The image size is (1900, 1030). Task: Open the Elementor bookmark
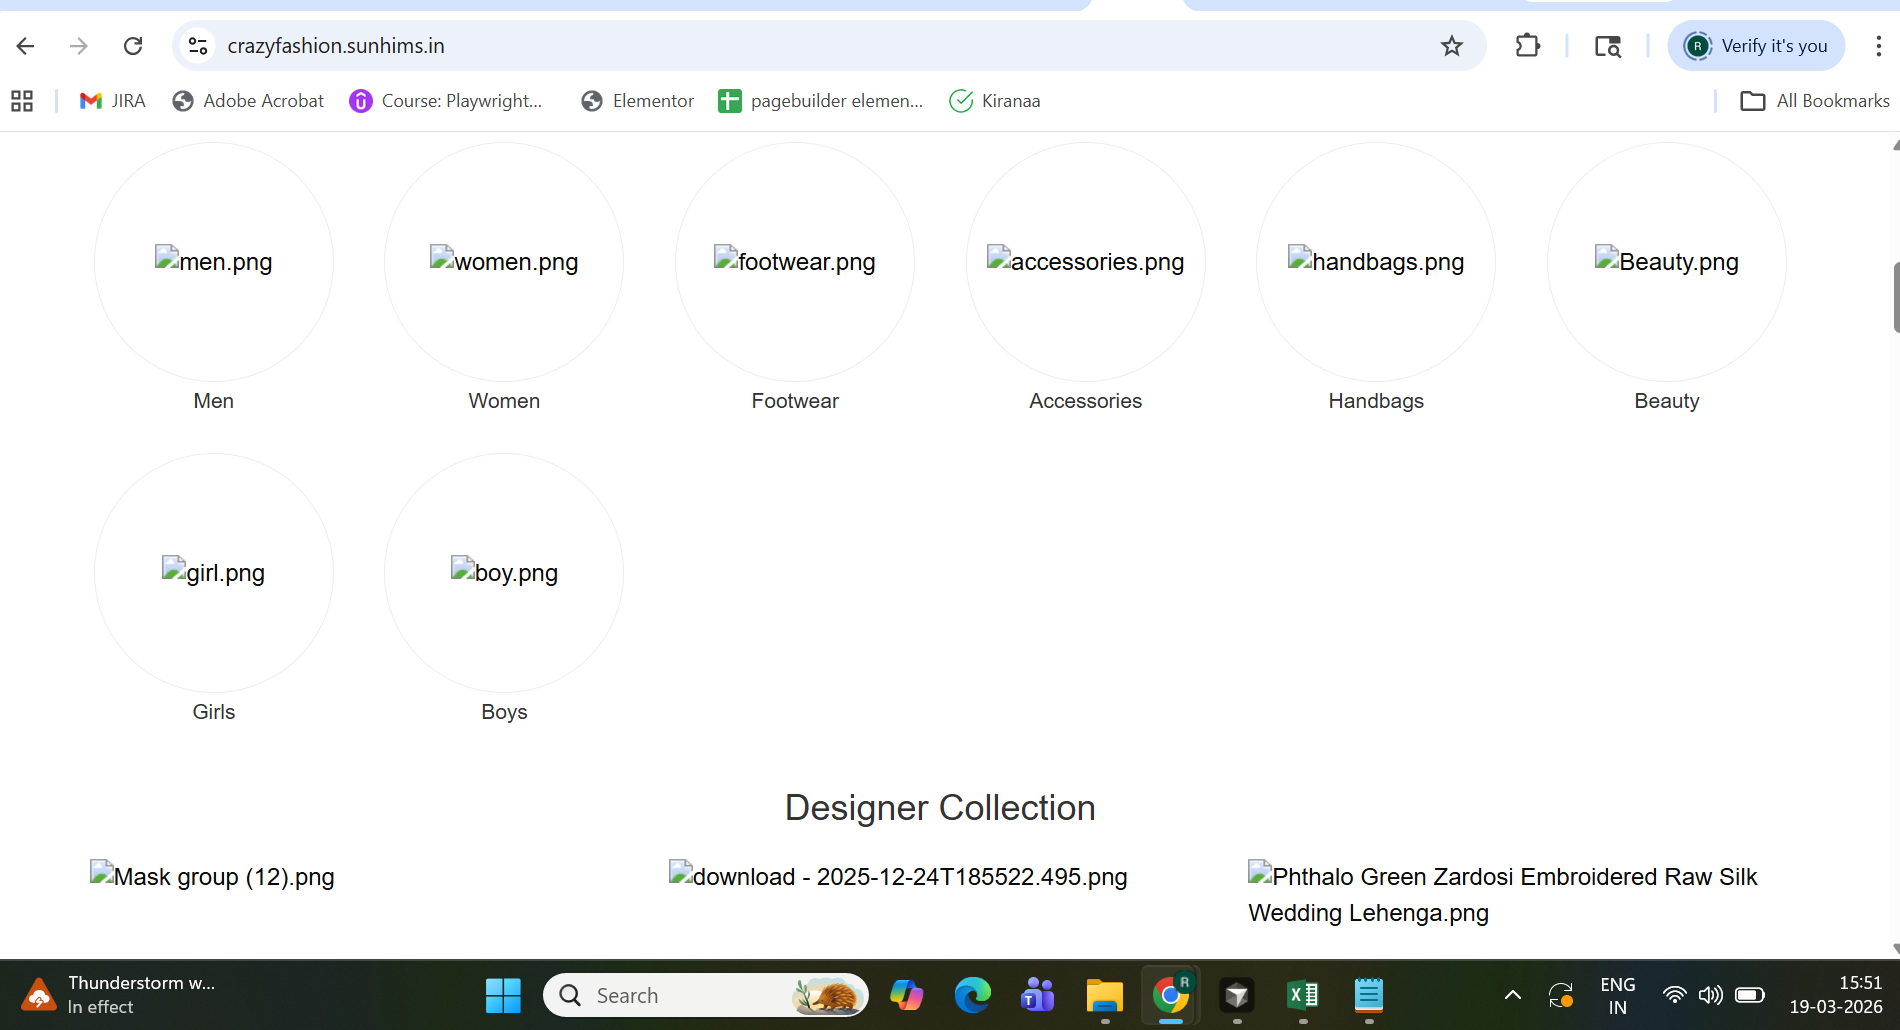(x=637, y=101)
